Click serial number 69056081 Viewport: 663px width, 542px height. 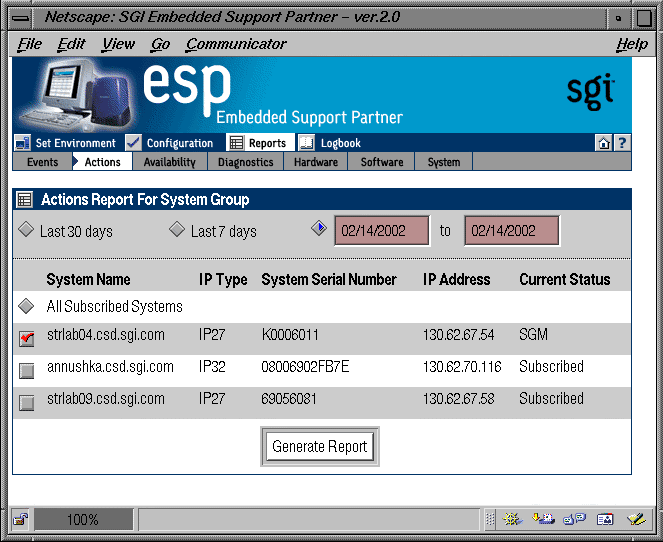289,399
